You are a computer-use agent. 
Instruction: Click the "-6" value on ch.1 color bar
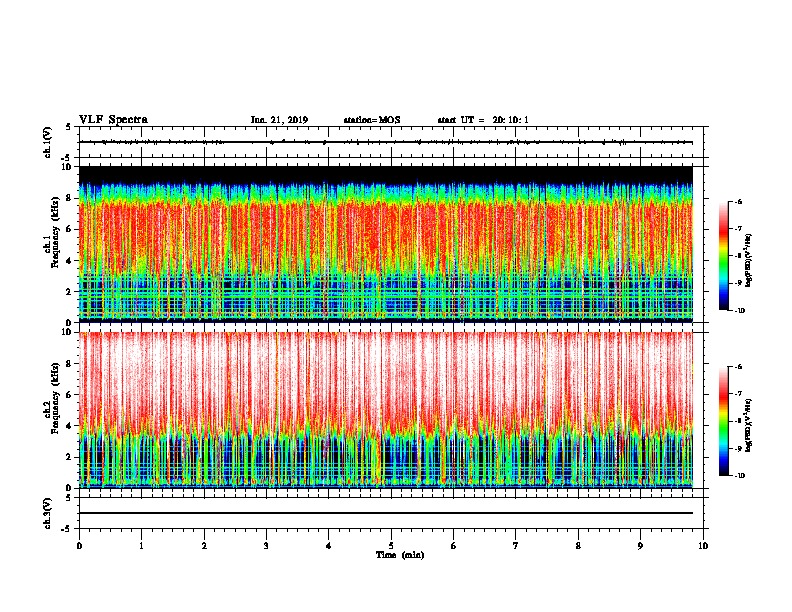coord(738,202)
